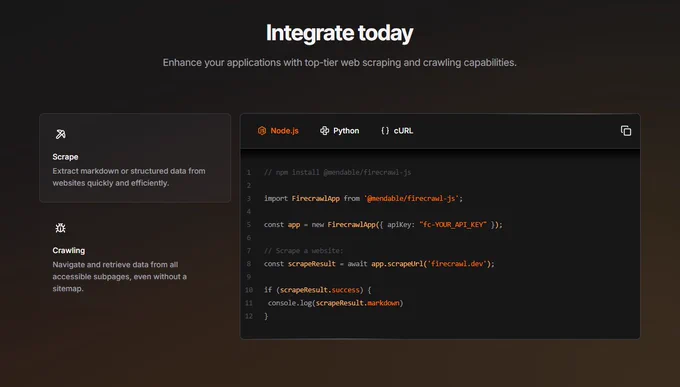This screenshot has height=387, width=680.
Task: Click the cURL braces icon
Action: click(x=385, y=131)
